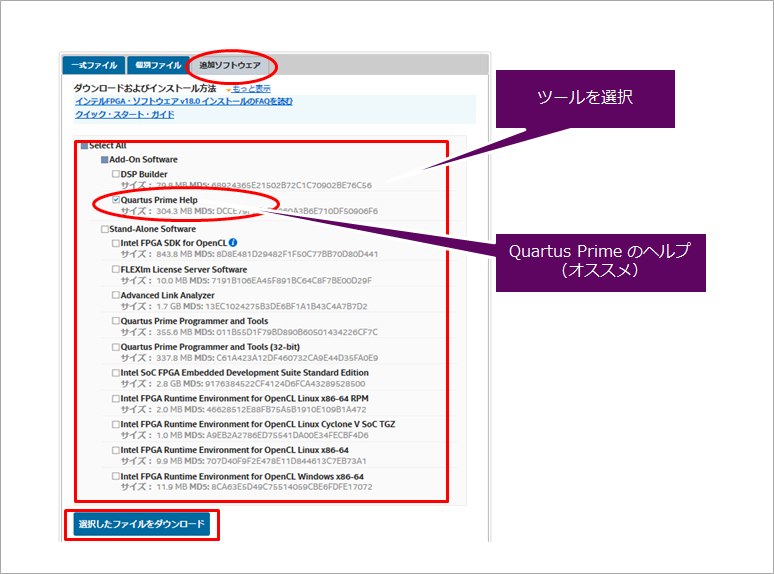
Task: Check Runtime Environment for OpenCL Linux x86-64 checkbox
Action: [116, 450]
